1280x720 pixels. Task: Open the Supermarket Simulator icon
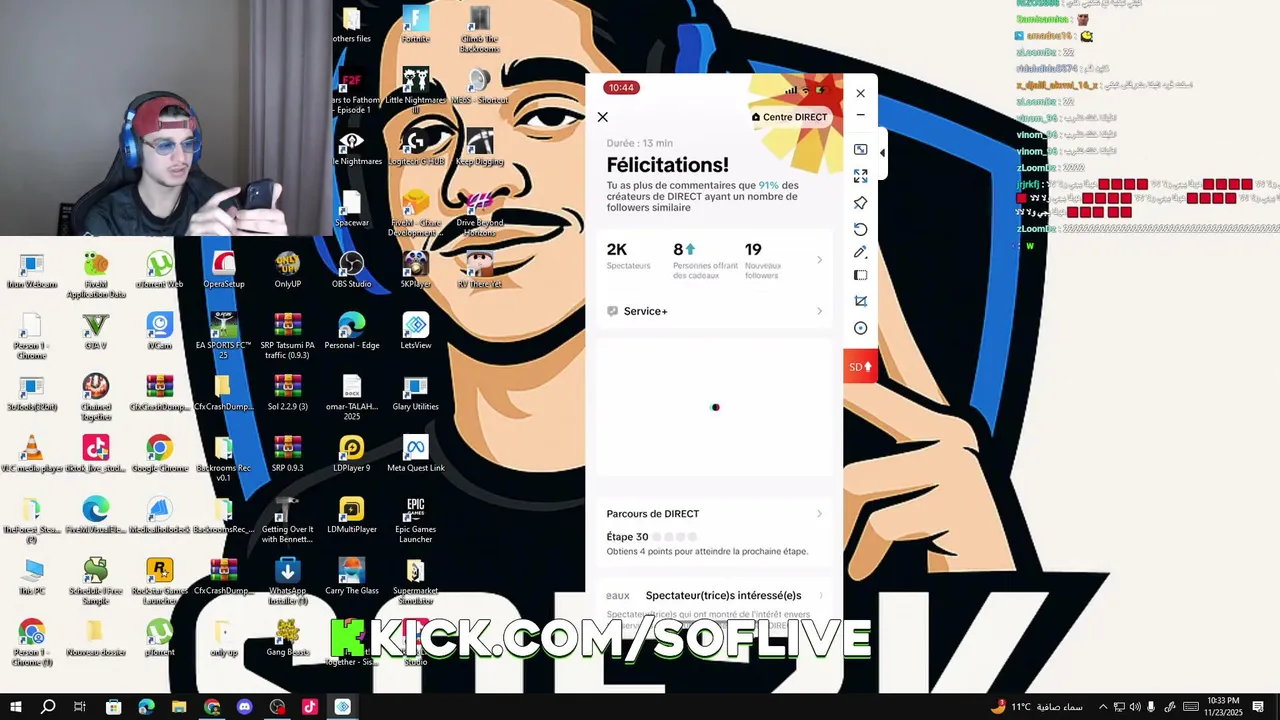pos(415,581)
